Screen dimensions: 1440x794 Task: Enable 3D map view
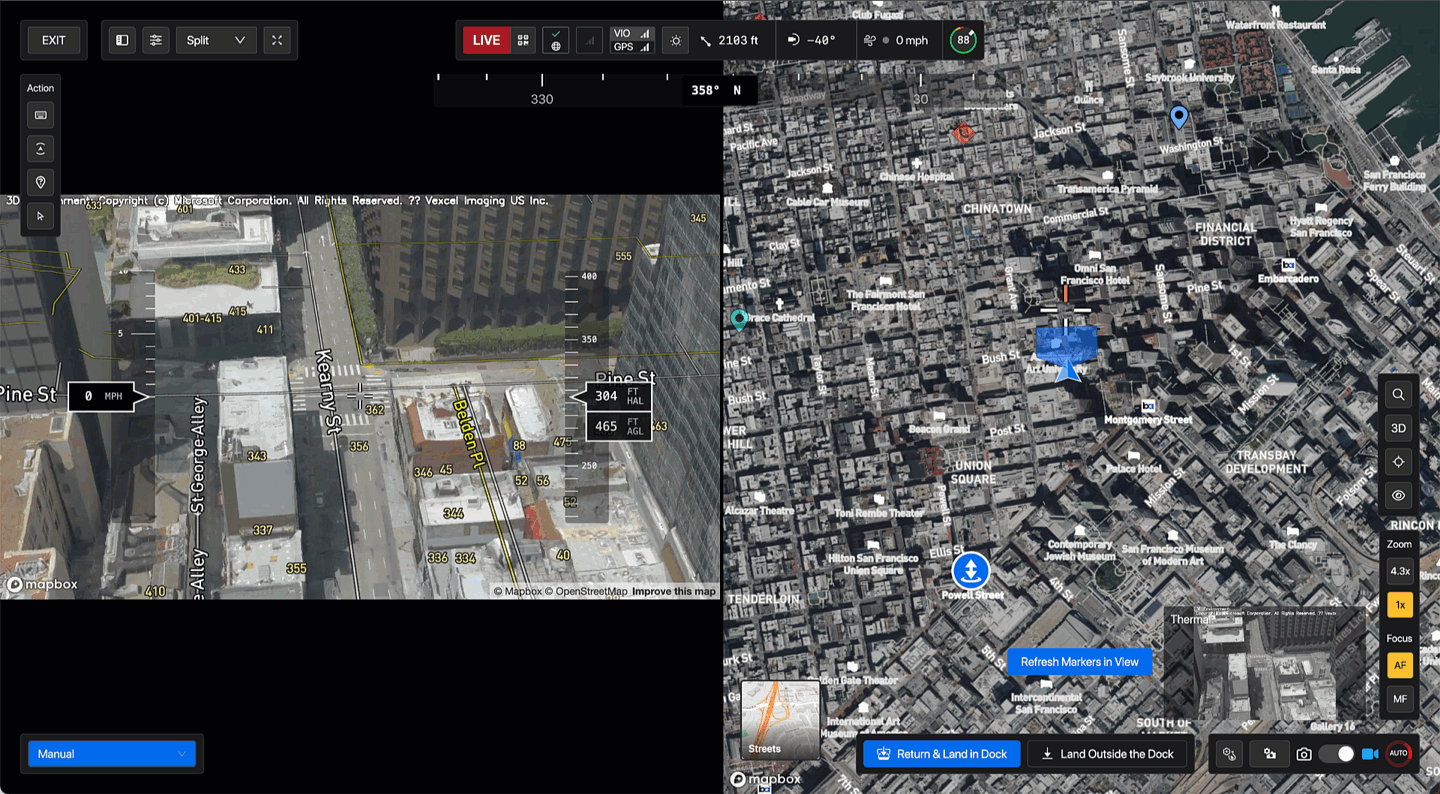point(1398,428)
